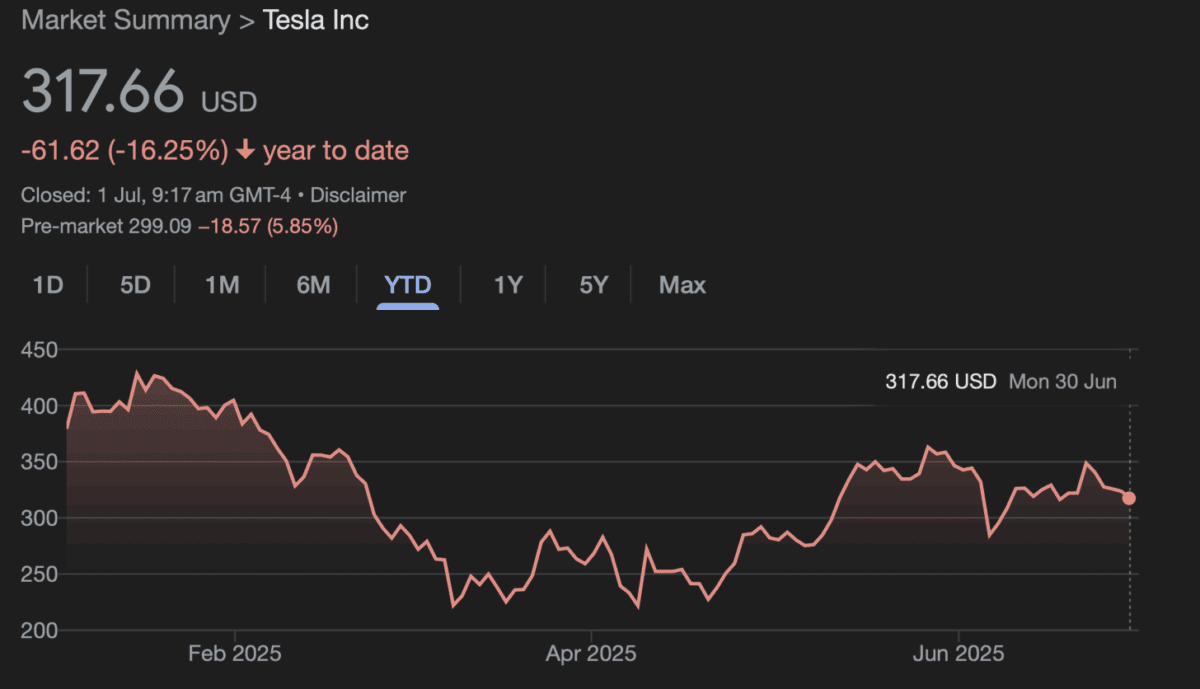
Task: Click the Apr 2025 axis label
Action: pos(591,655)
